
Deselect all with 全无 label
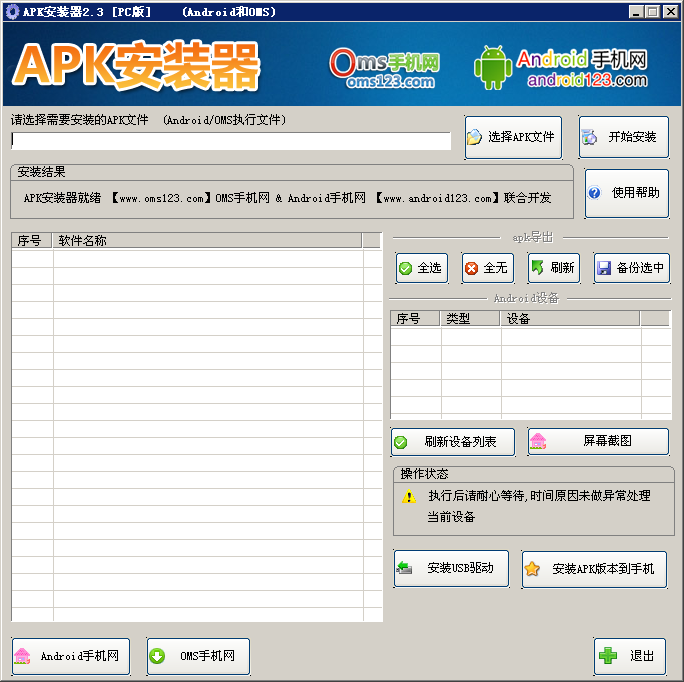(x=495, y=267)
